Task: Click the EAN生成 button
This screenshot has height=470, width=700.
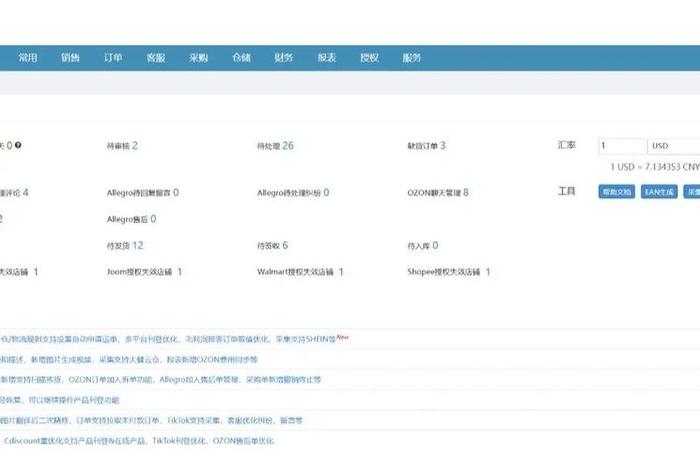Action: [x=659, y=192]
